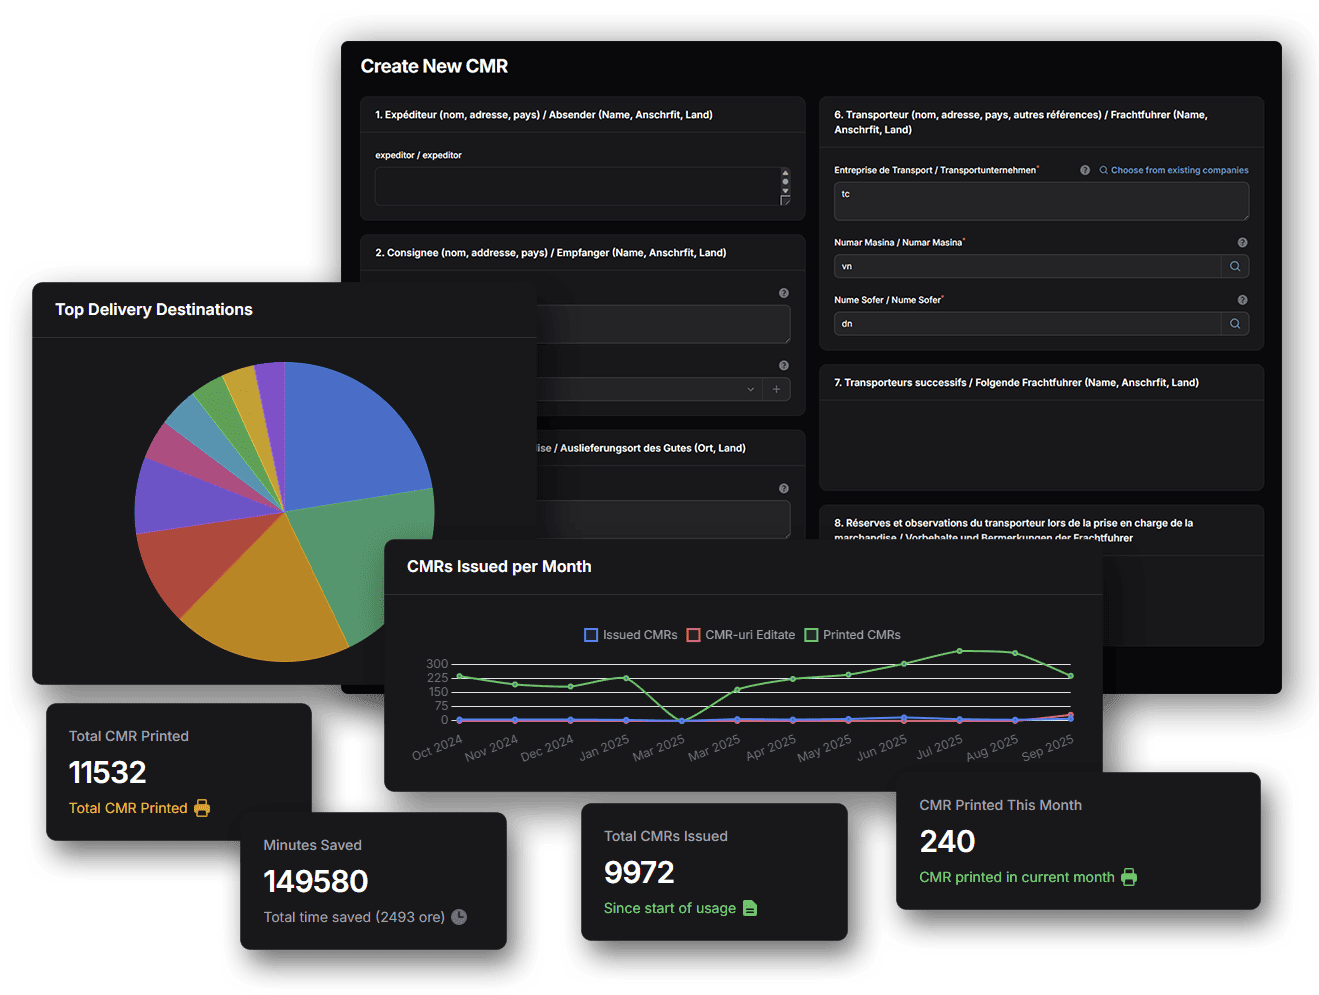Click inside the Entreprise de Transport input showing tc
The image size is (1319, 995).
(1040, 200)
